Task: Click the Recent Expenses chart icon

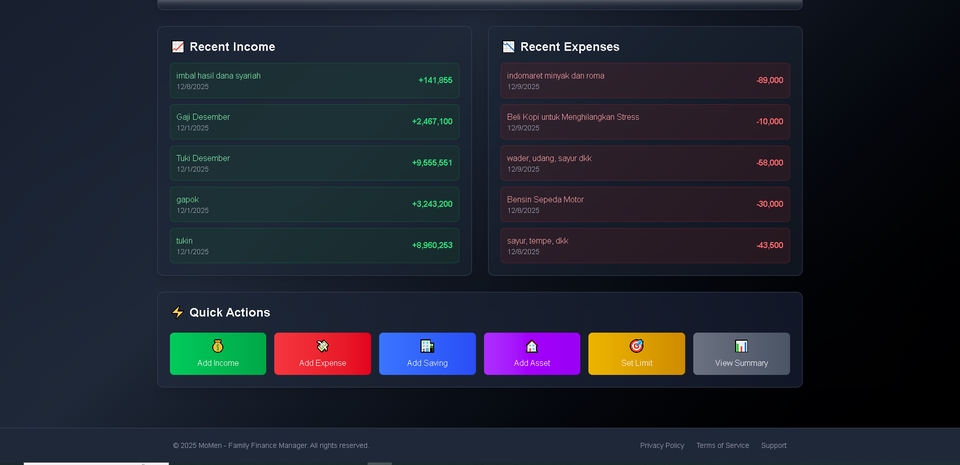Action: pyautogui.click(x=509, y=47)
